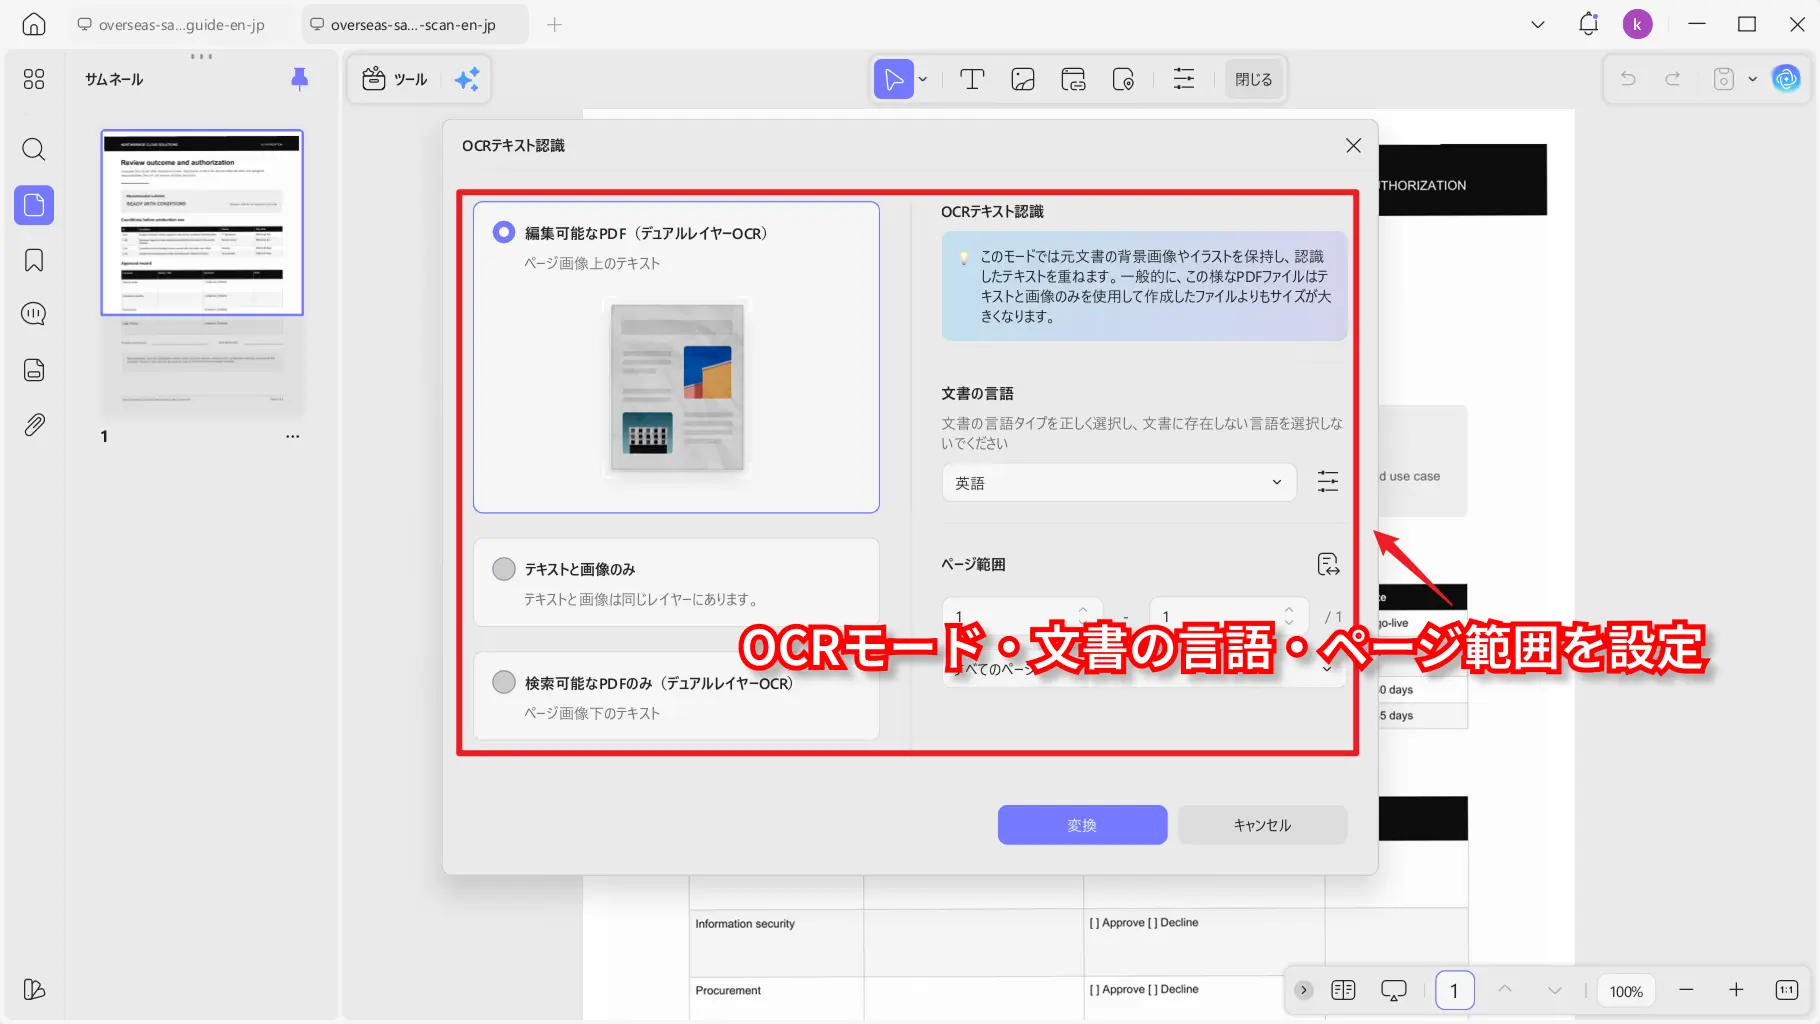This screenshot has height=1024, width=1820.
Task: Expand the save options dropdown arrow
Action: (x=1752, y=79)
